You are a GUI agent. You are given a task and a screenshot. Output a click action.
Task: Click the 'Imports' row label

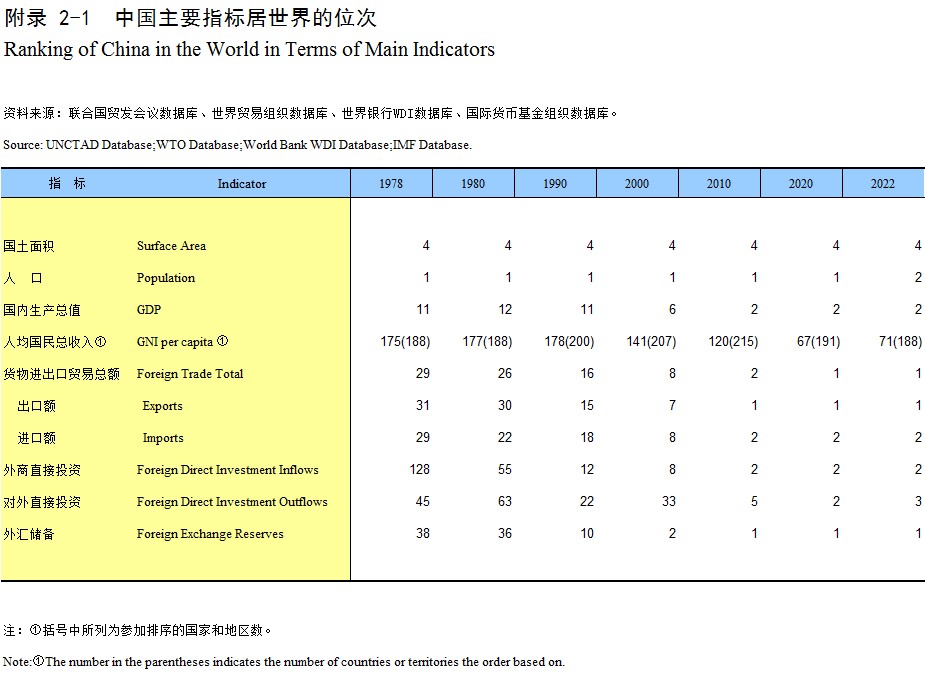[163, 438]
